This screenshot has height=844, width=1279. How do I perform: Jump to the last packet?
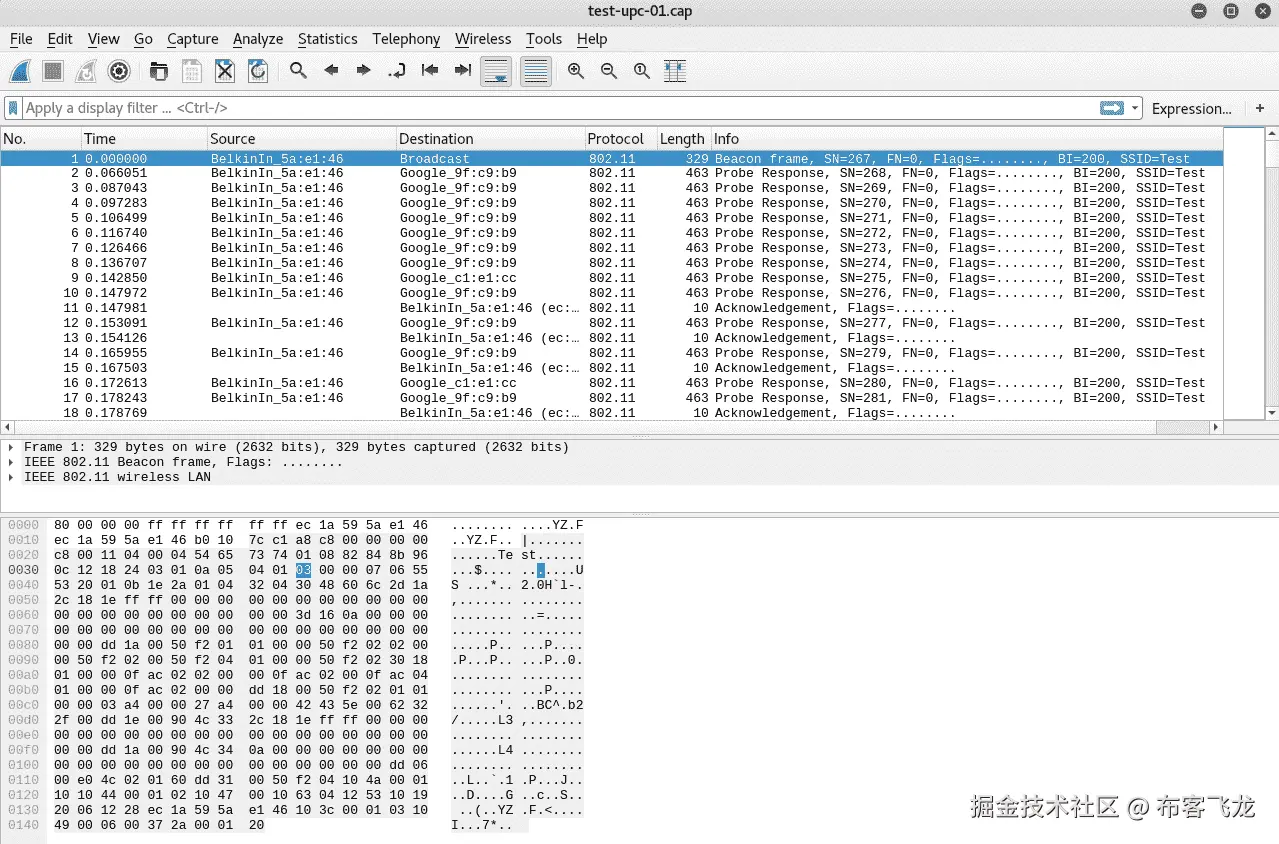[463, 71]
